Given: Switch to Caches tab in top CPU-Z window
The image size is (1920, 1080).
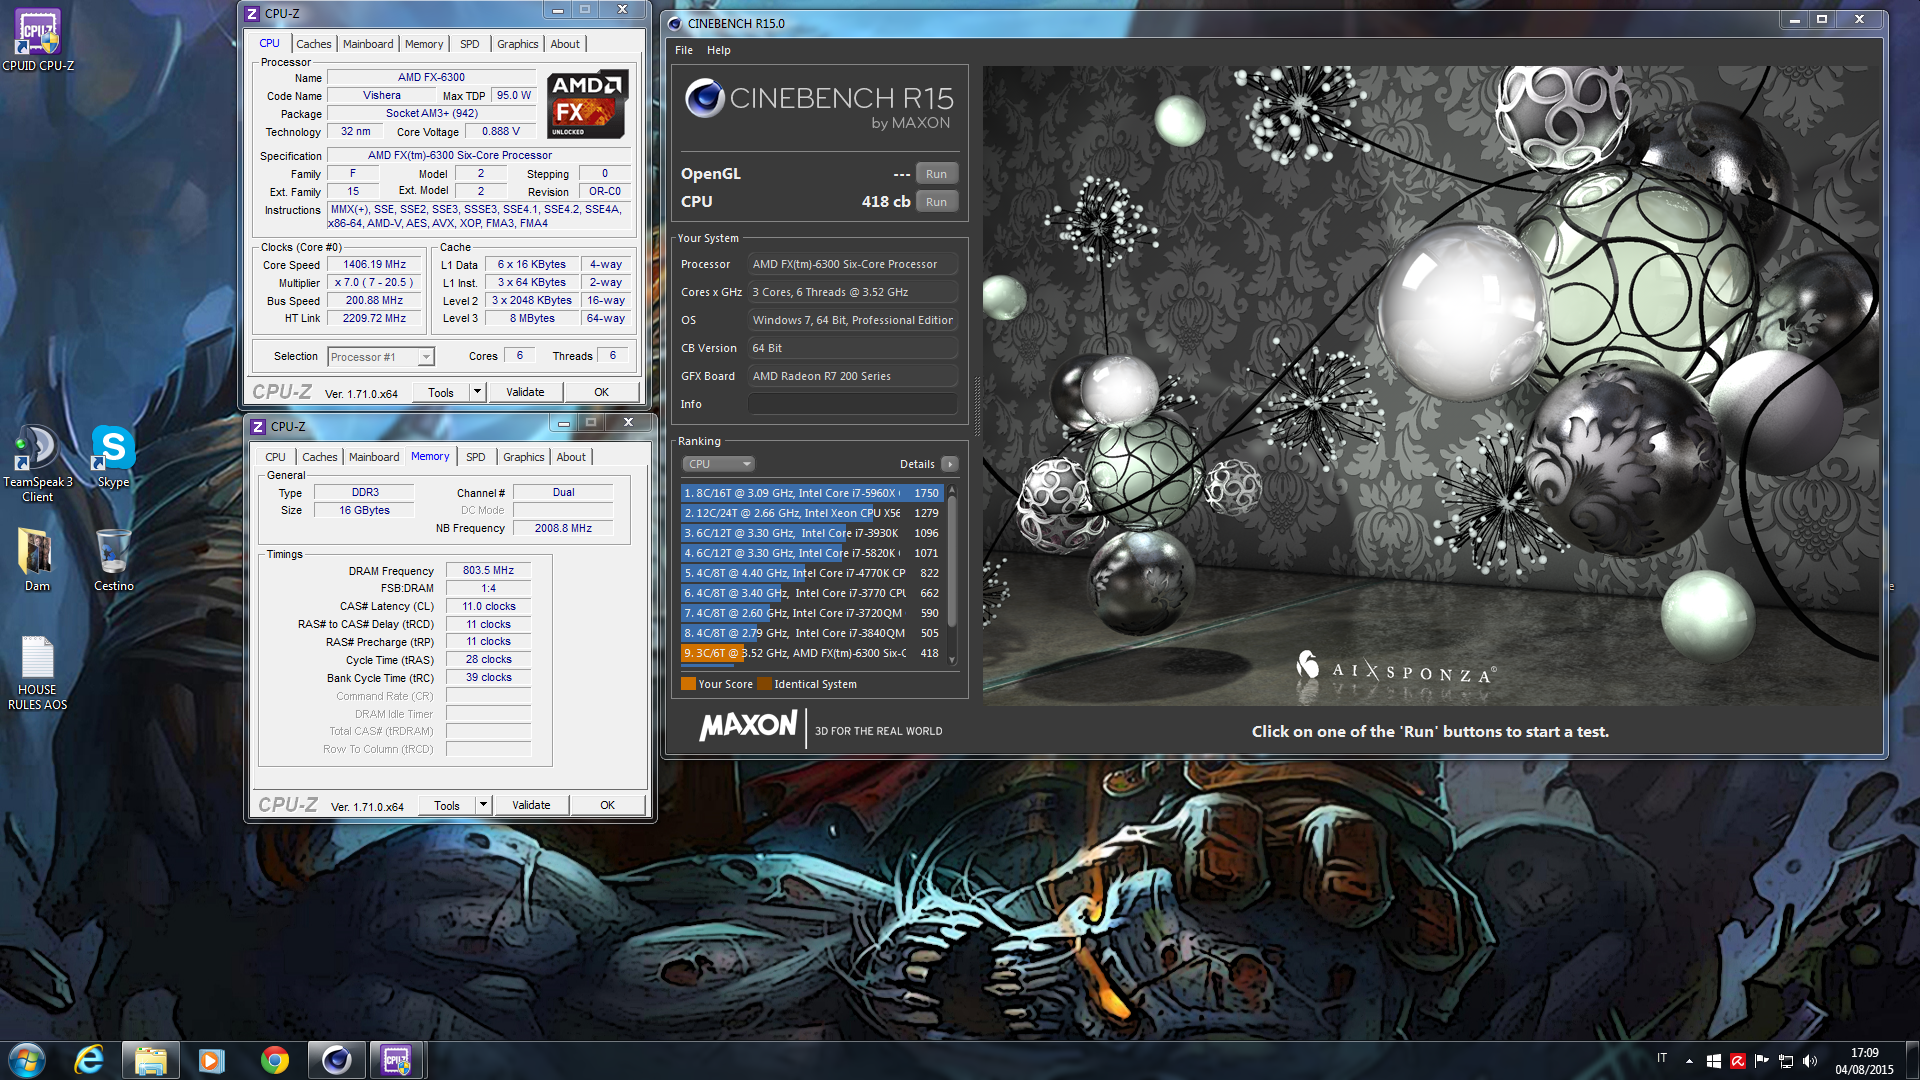Looking at the screenshot, I should click(313, 44).
